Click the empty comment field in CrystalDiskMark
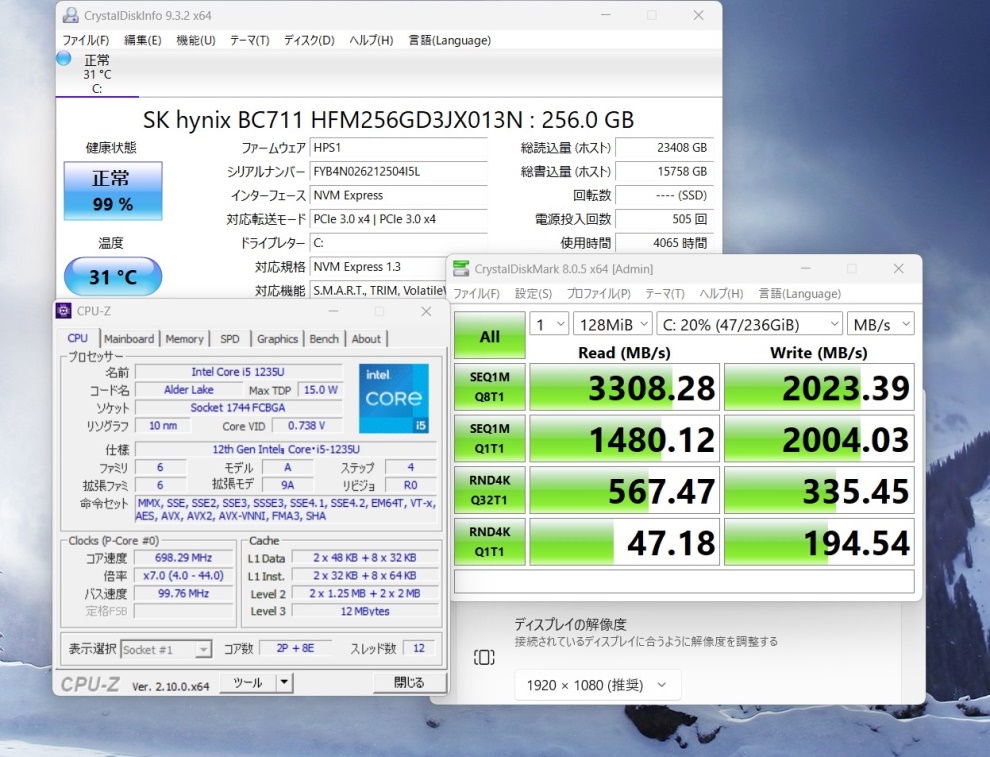Viewport: 990px width, 757px height. pos(684,581)
